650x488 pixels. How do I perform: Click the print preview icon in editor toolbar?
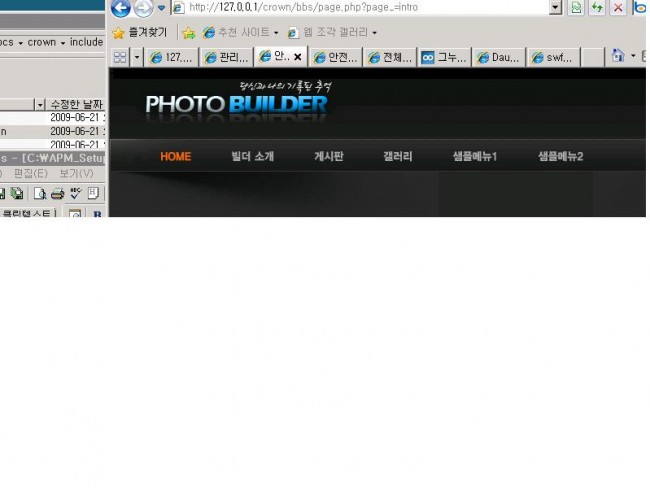(40, 193)
